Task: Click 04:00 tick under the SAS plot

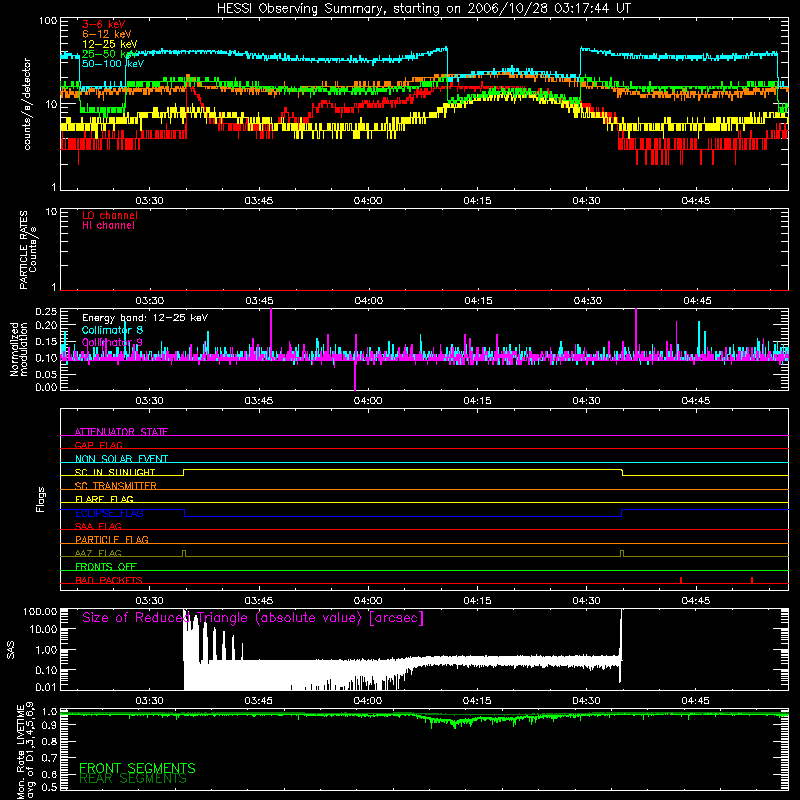Action: (x=368, y=701)
